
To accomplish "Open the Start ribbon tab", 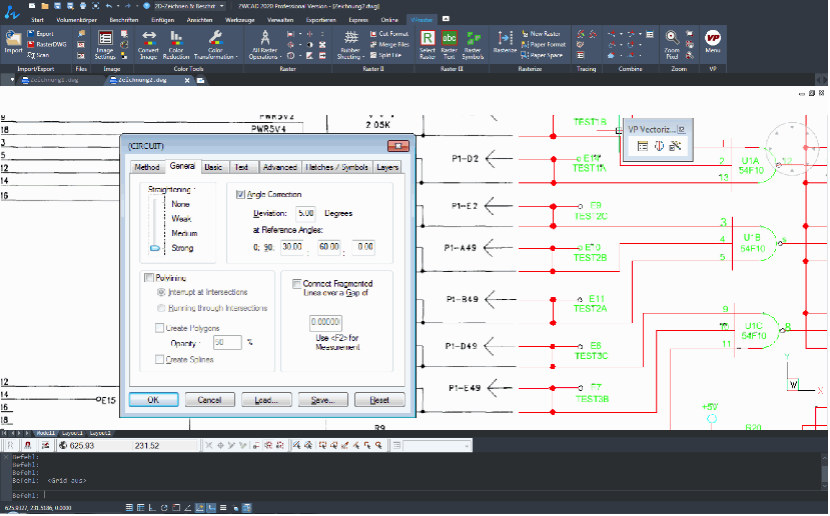I will coord(37,20).
